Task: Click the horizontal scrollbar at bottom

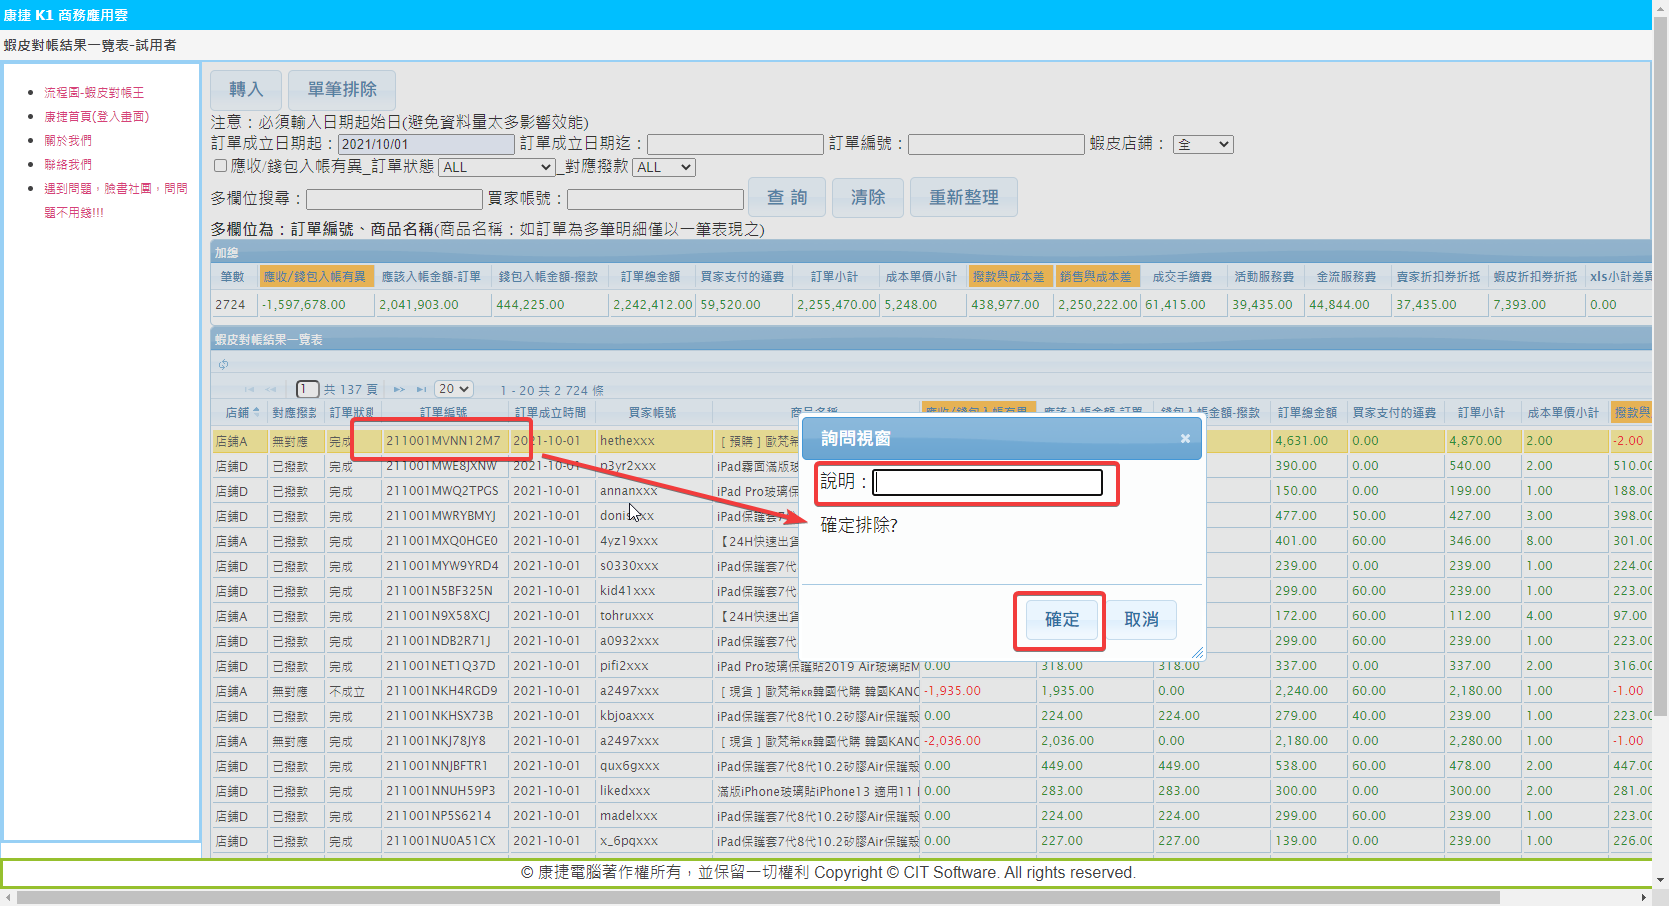Action: click(760, 898)
